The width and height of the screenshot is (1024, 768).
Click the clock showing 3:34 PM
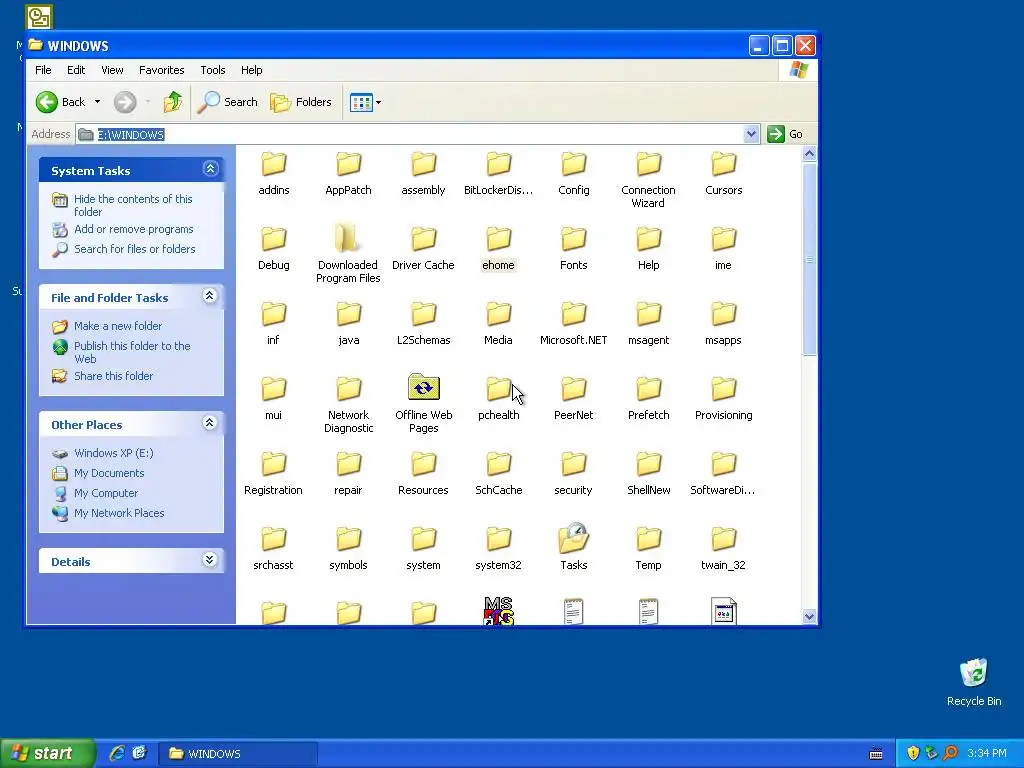coord(987,754)
